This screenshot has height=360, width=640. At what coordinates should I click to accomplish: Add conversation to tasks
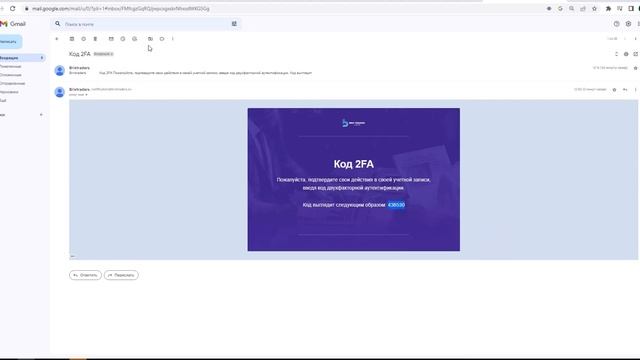tap(135, 39)
